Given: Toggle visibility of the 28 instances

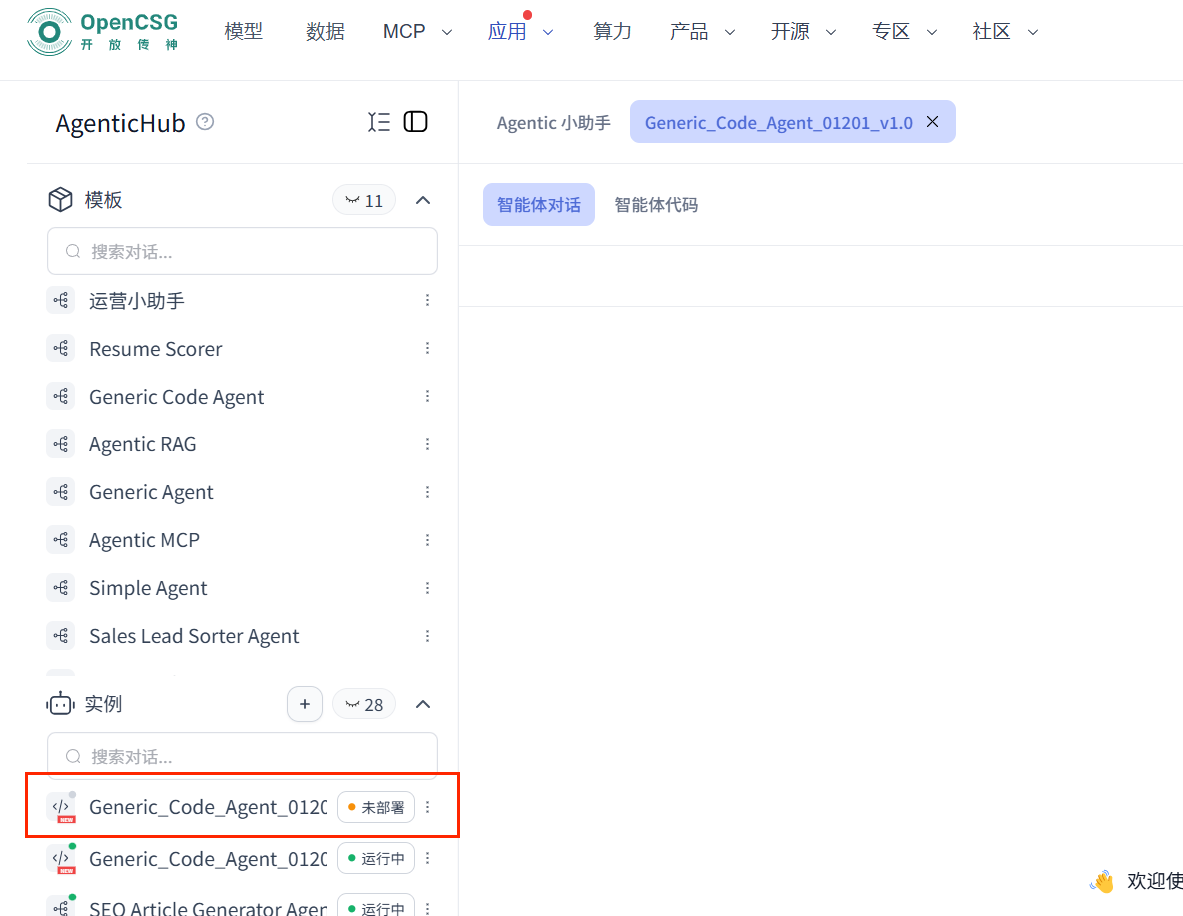Looking at the screenshot, I should pyautogui.click(x=364, y=704).
